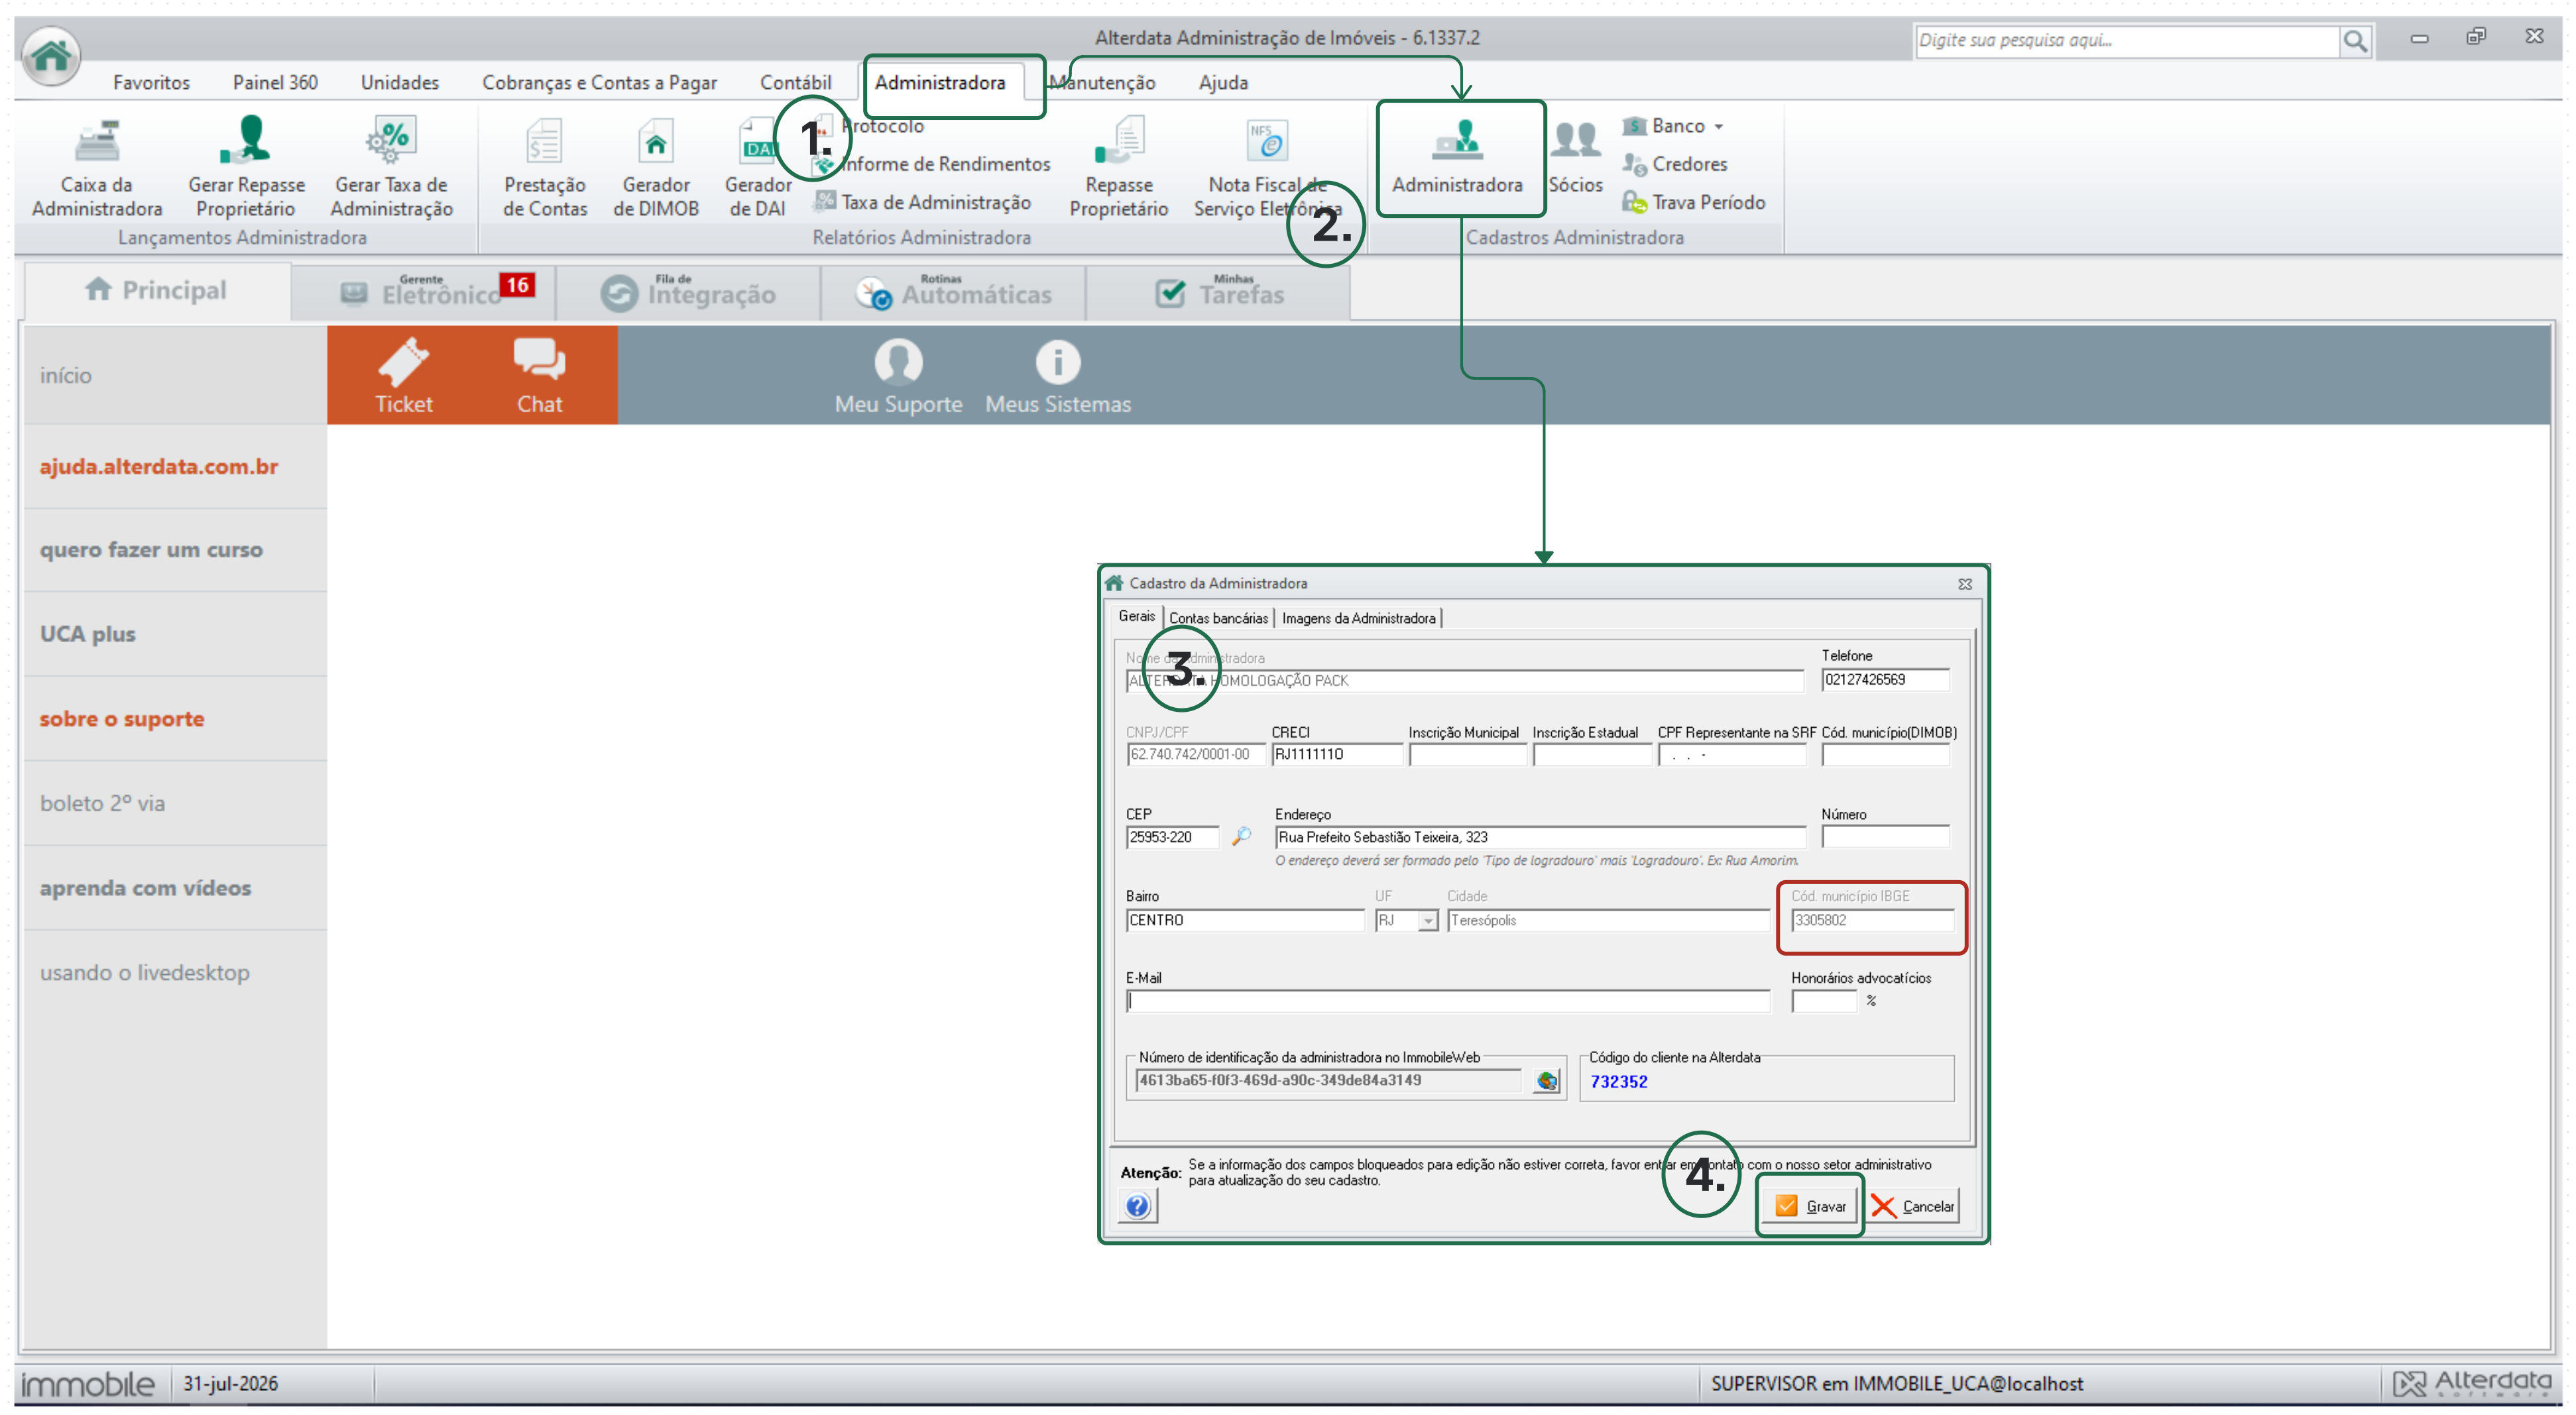2576x1415 pixels.
Task: Start a support Chat
Action: coord(539,376)
